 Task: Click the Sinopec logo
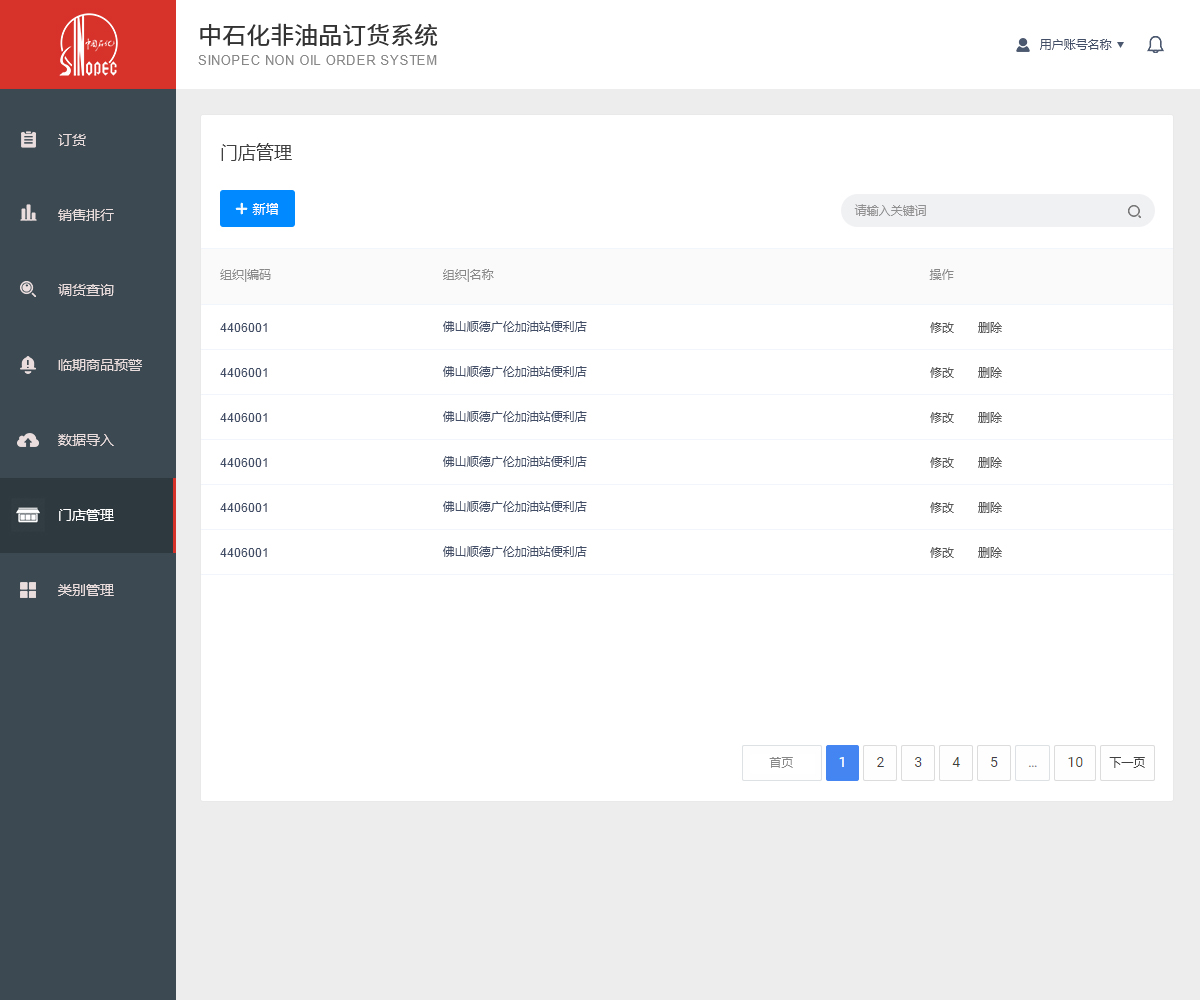pos(88,45)
